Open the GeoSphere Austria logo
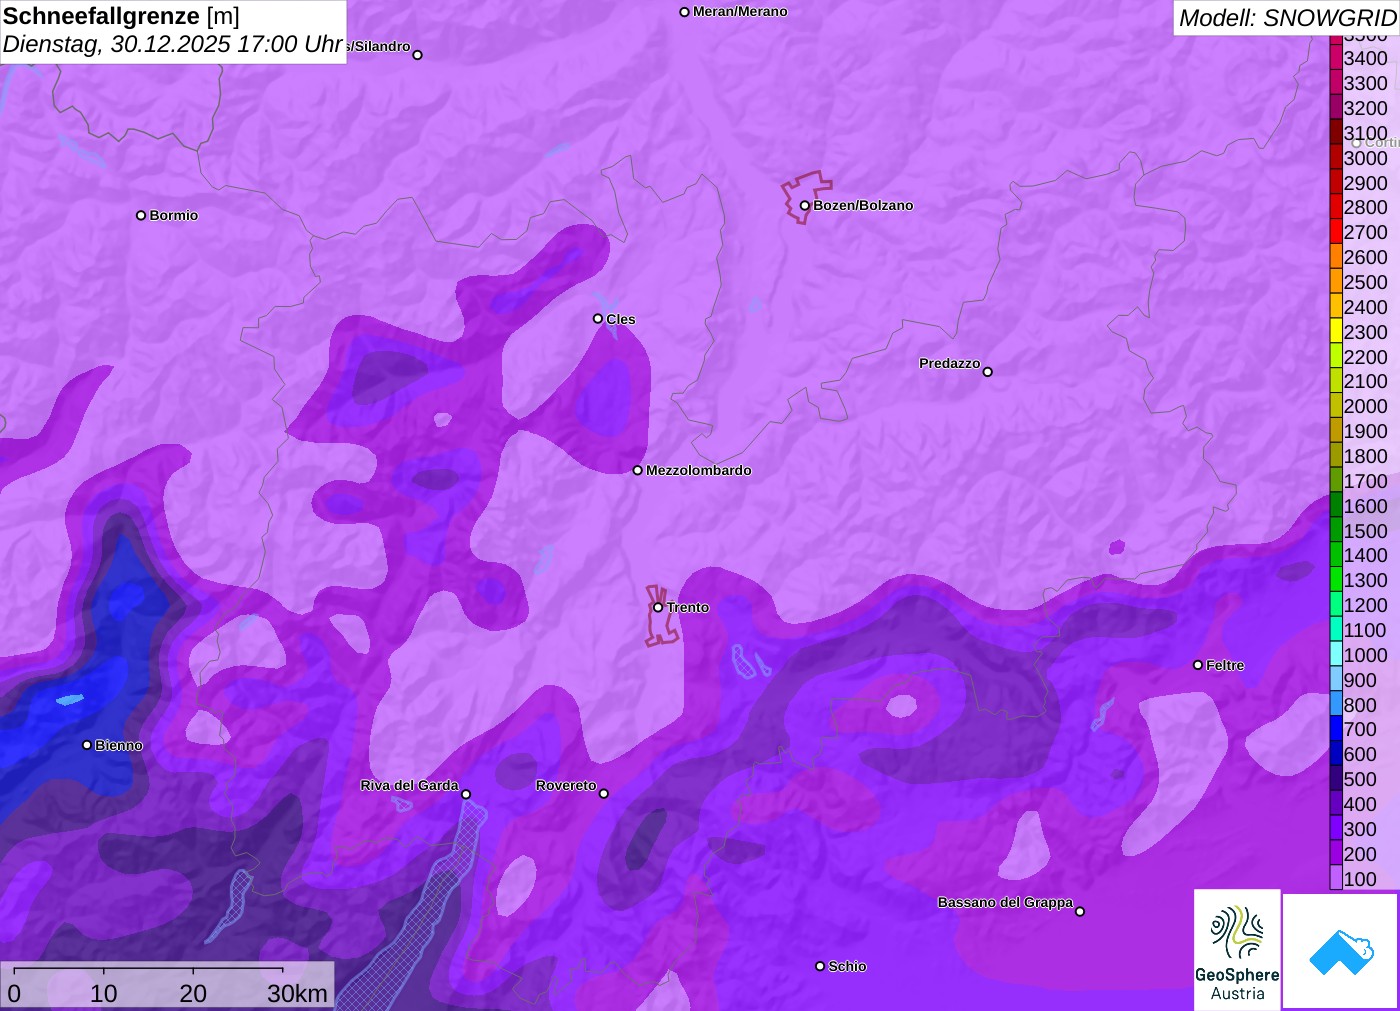 (x=1237, y=949)
